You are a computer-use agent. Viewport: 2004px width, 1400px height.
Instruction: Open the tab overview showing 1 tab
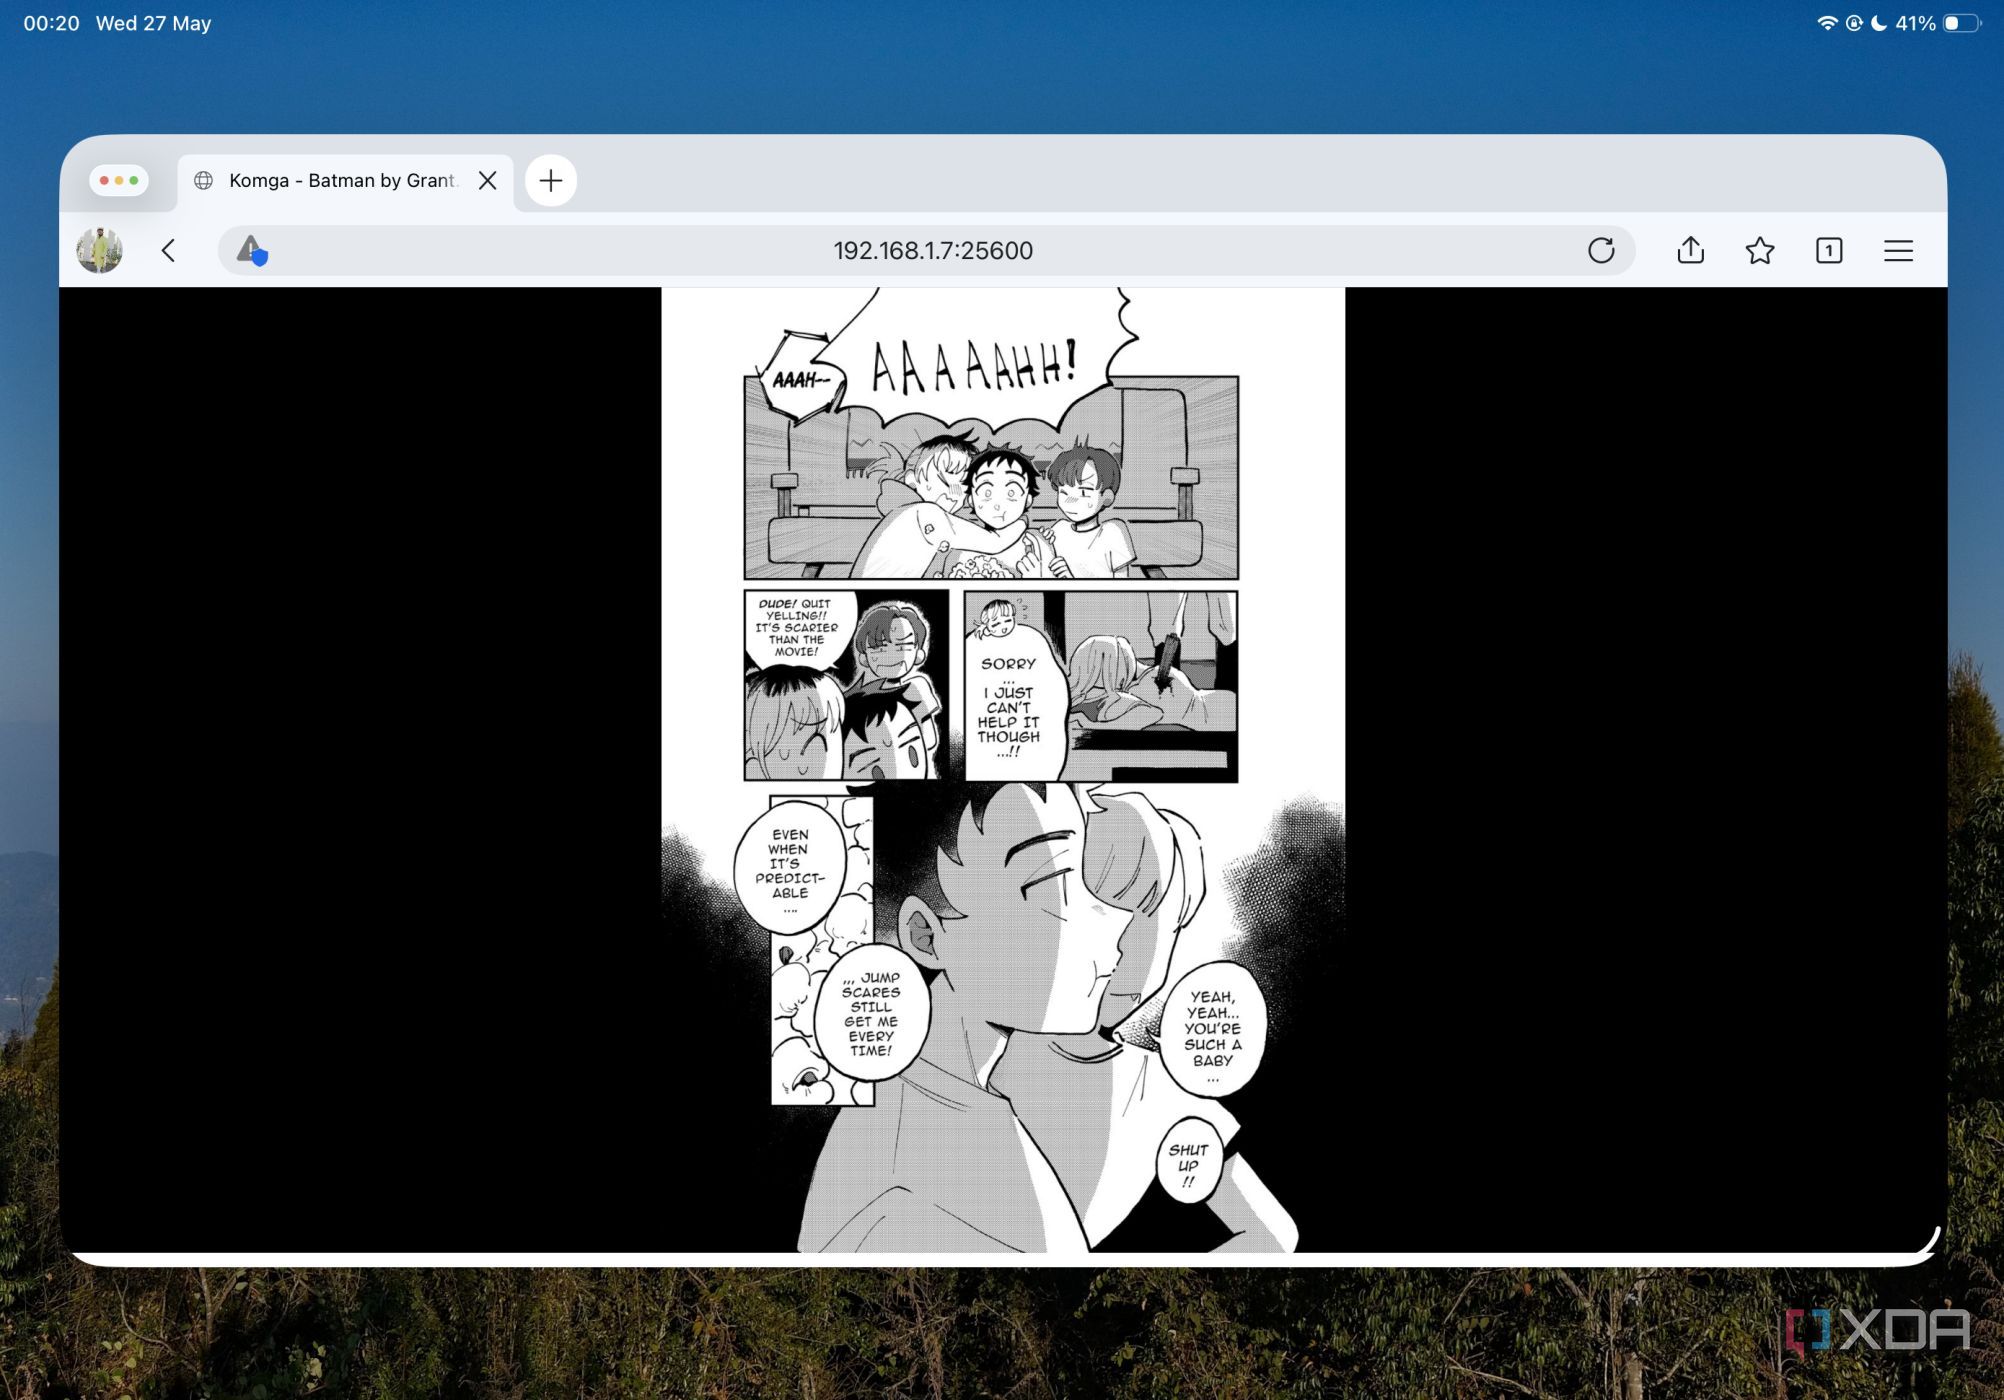click(1829, 250)
